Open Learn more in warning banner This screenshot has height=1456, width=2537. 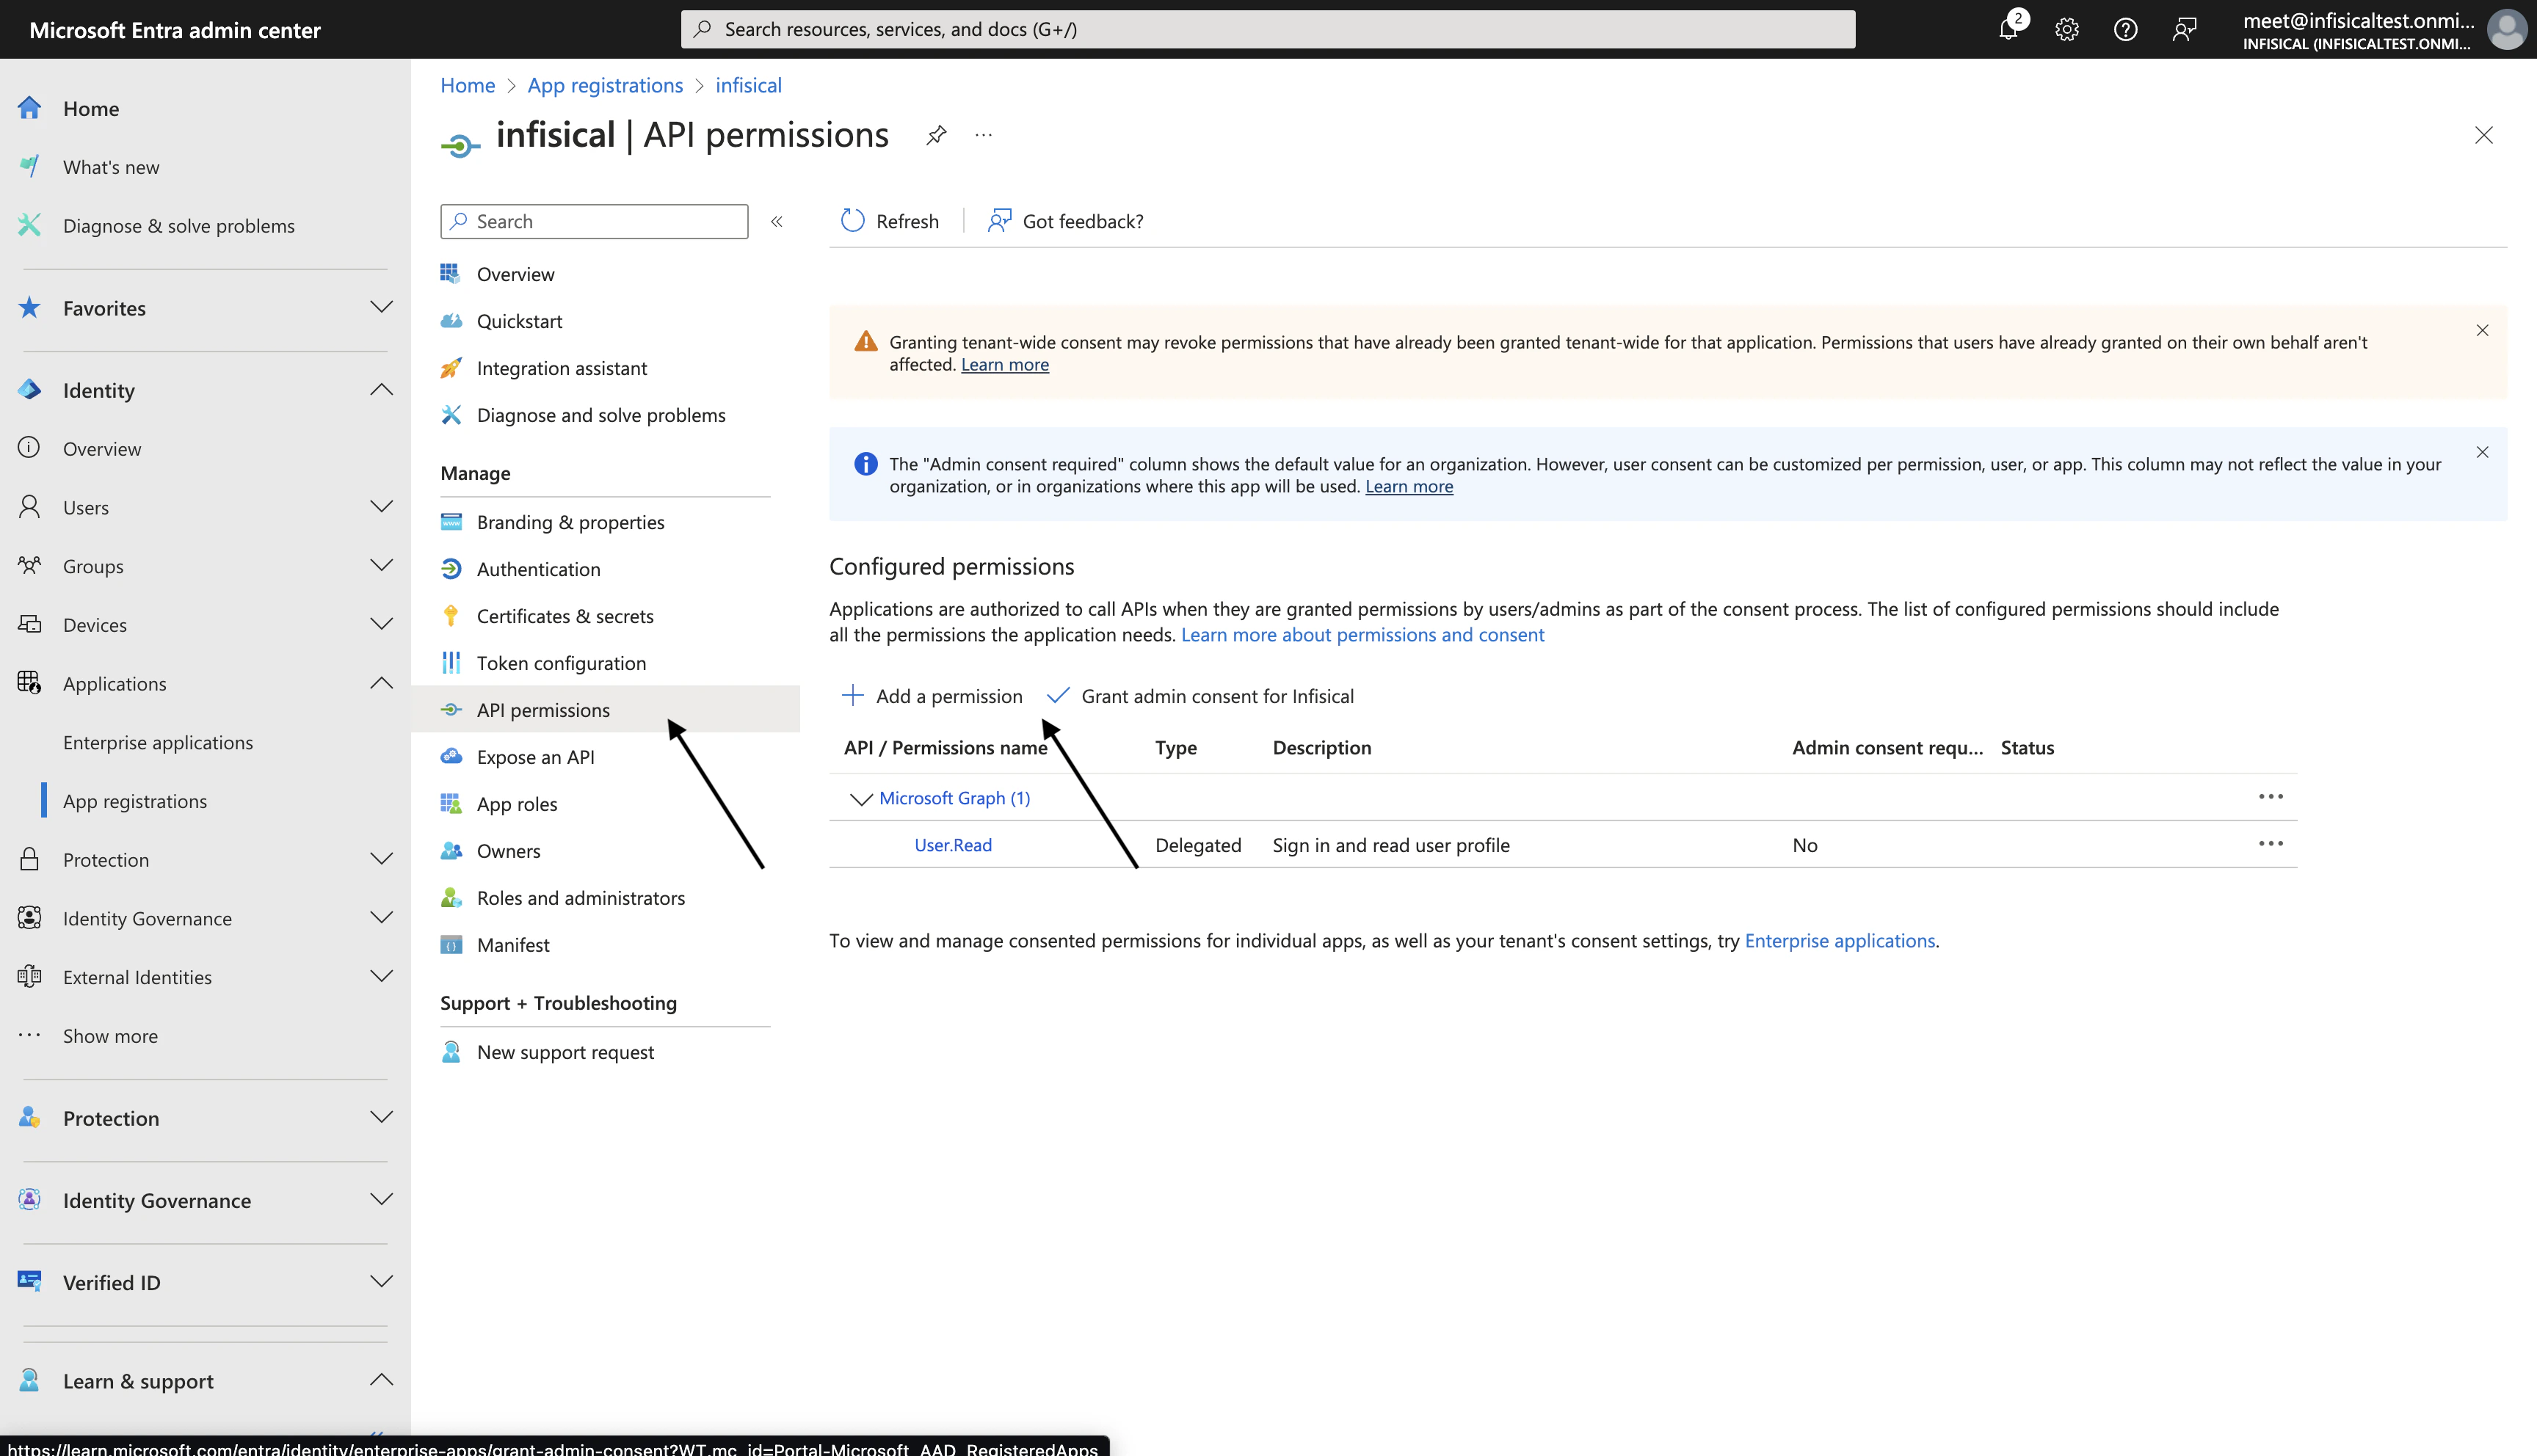[1005, 365]
